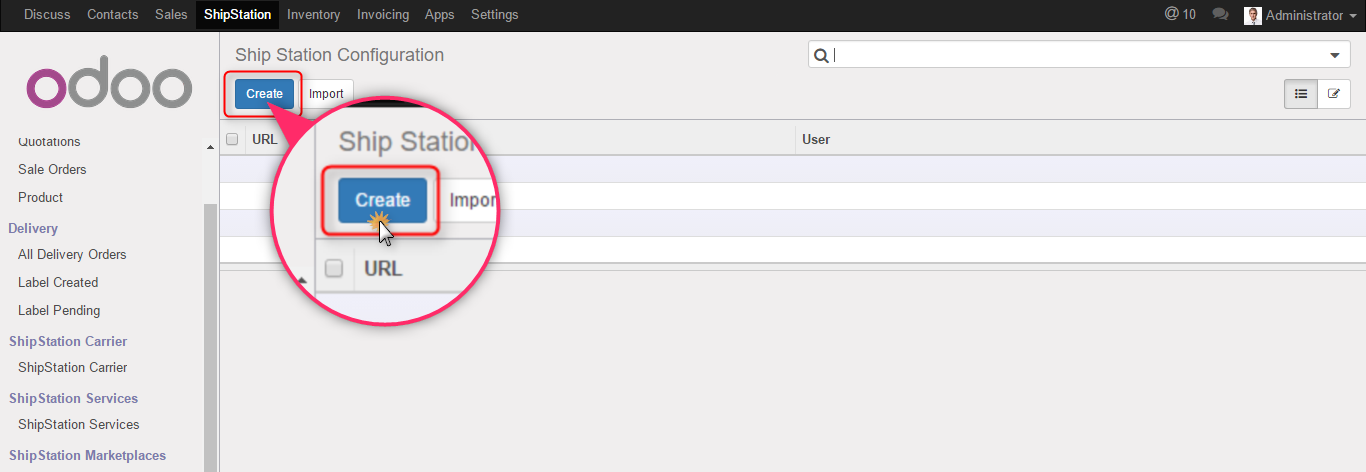The height and width of the screenshot is (472, 1366).
Task: Click the search magnifier icon
Action: tap(821, 56)
